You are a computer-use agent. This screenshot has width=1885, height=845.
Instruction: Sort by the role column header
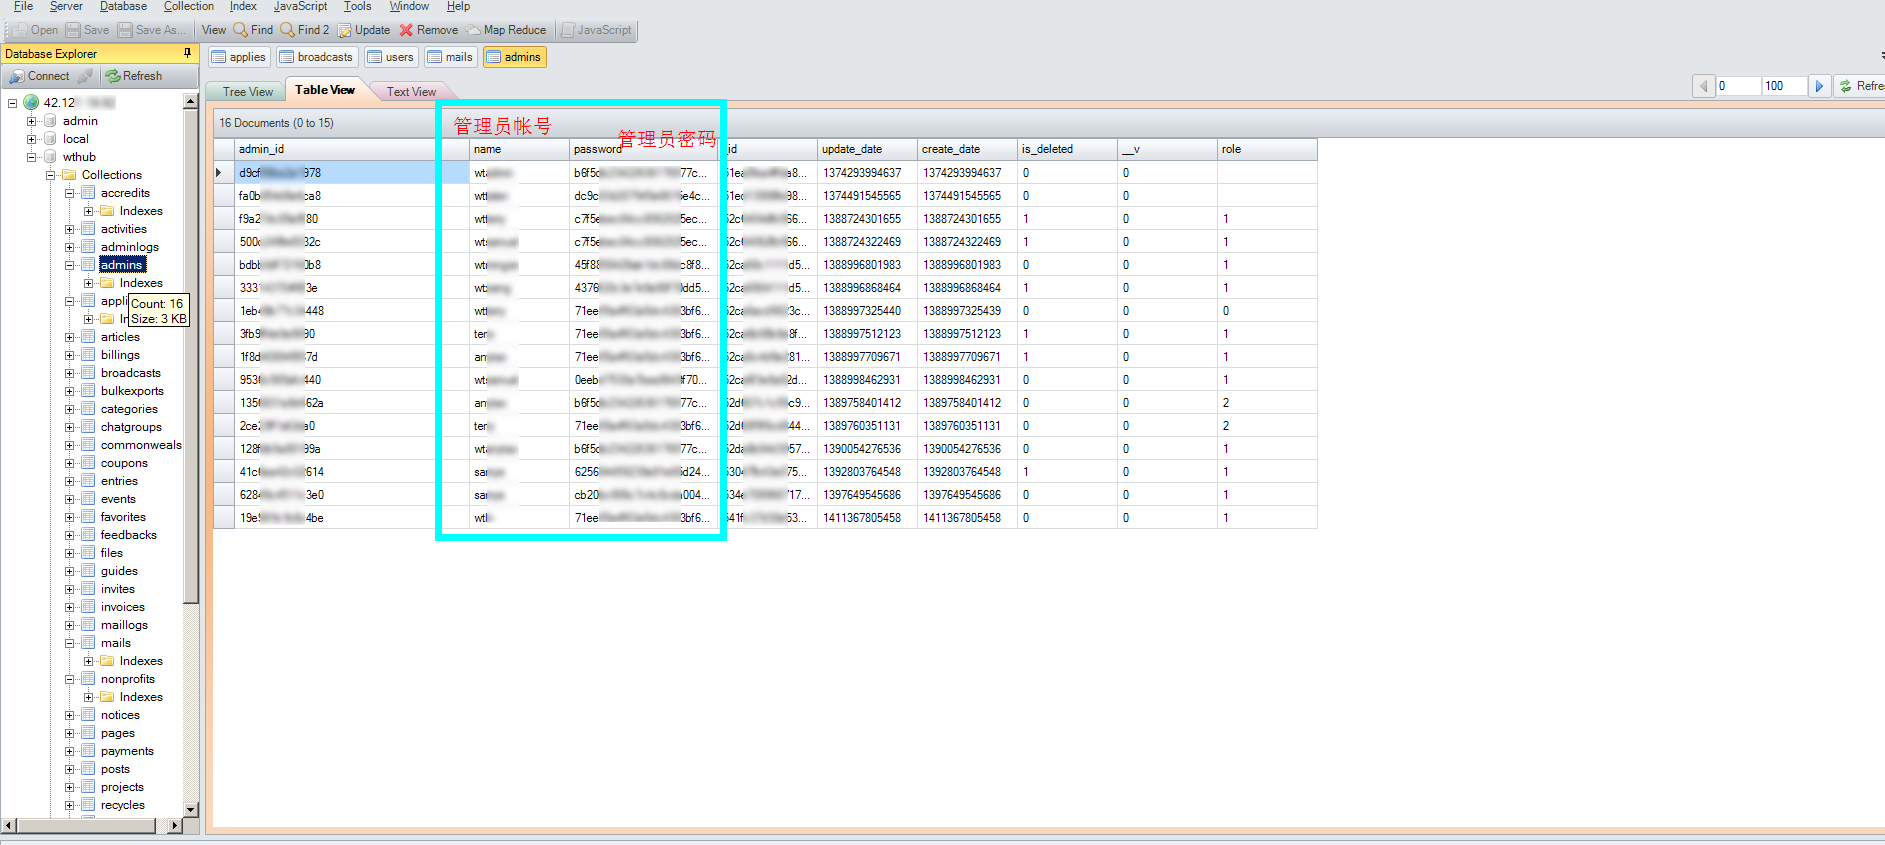click(x=1267, y=149)
